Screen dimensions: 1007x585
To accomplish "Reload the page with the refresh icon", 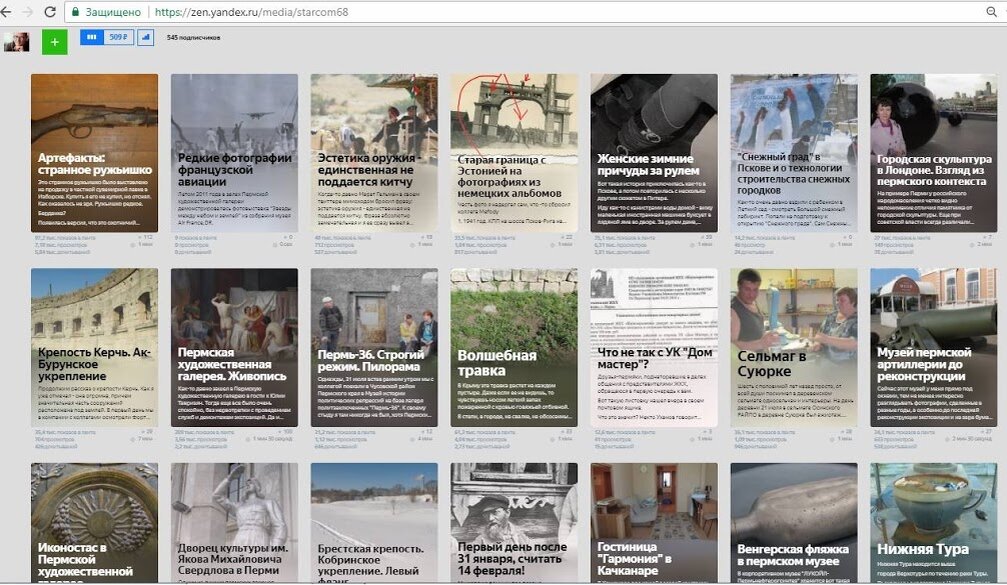I will (x=49, y=12).
